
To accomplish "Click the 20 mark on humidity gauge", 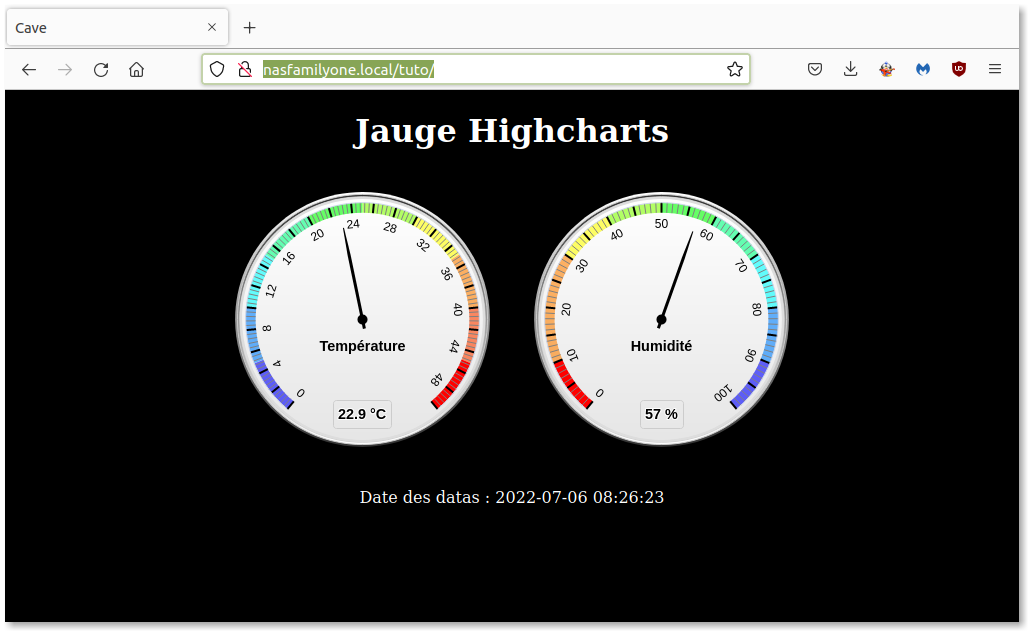I will coord(566,310).
